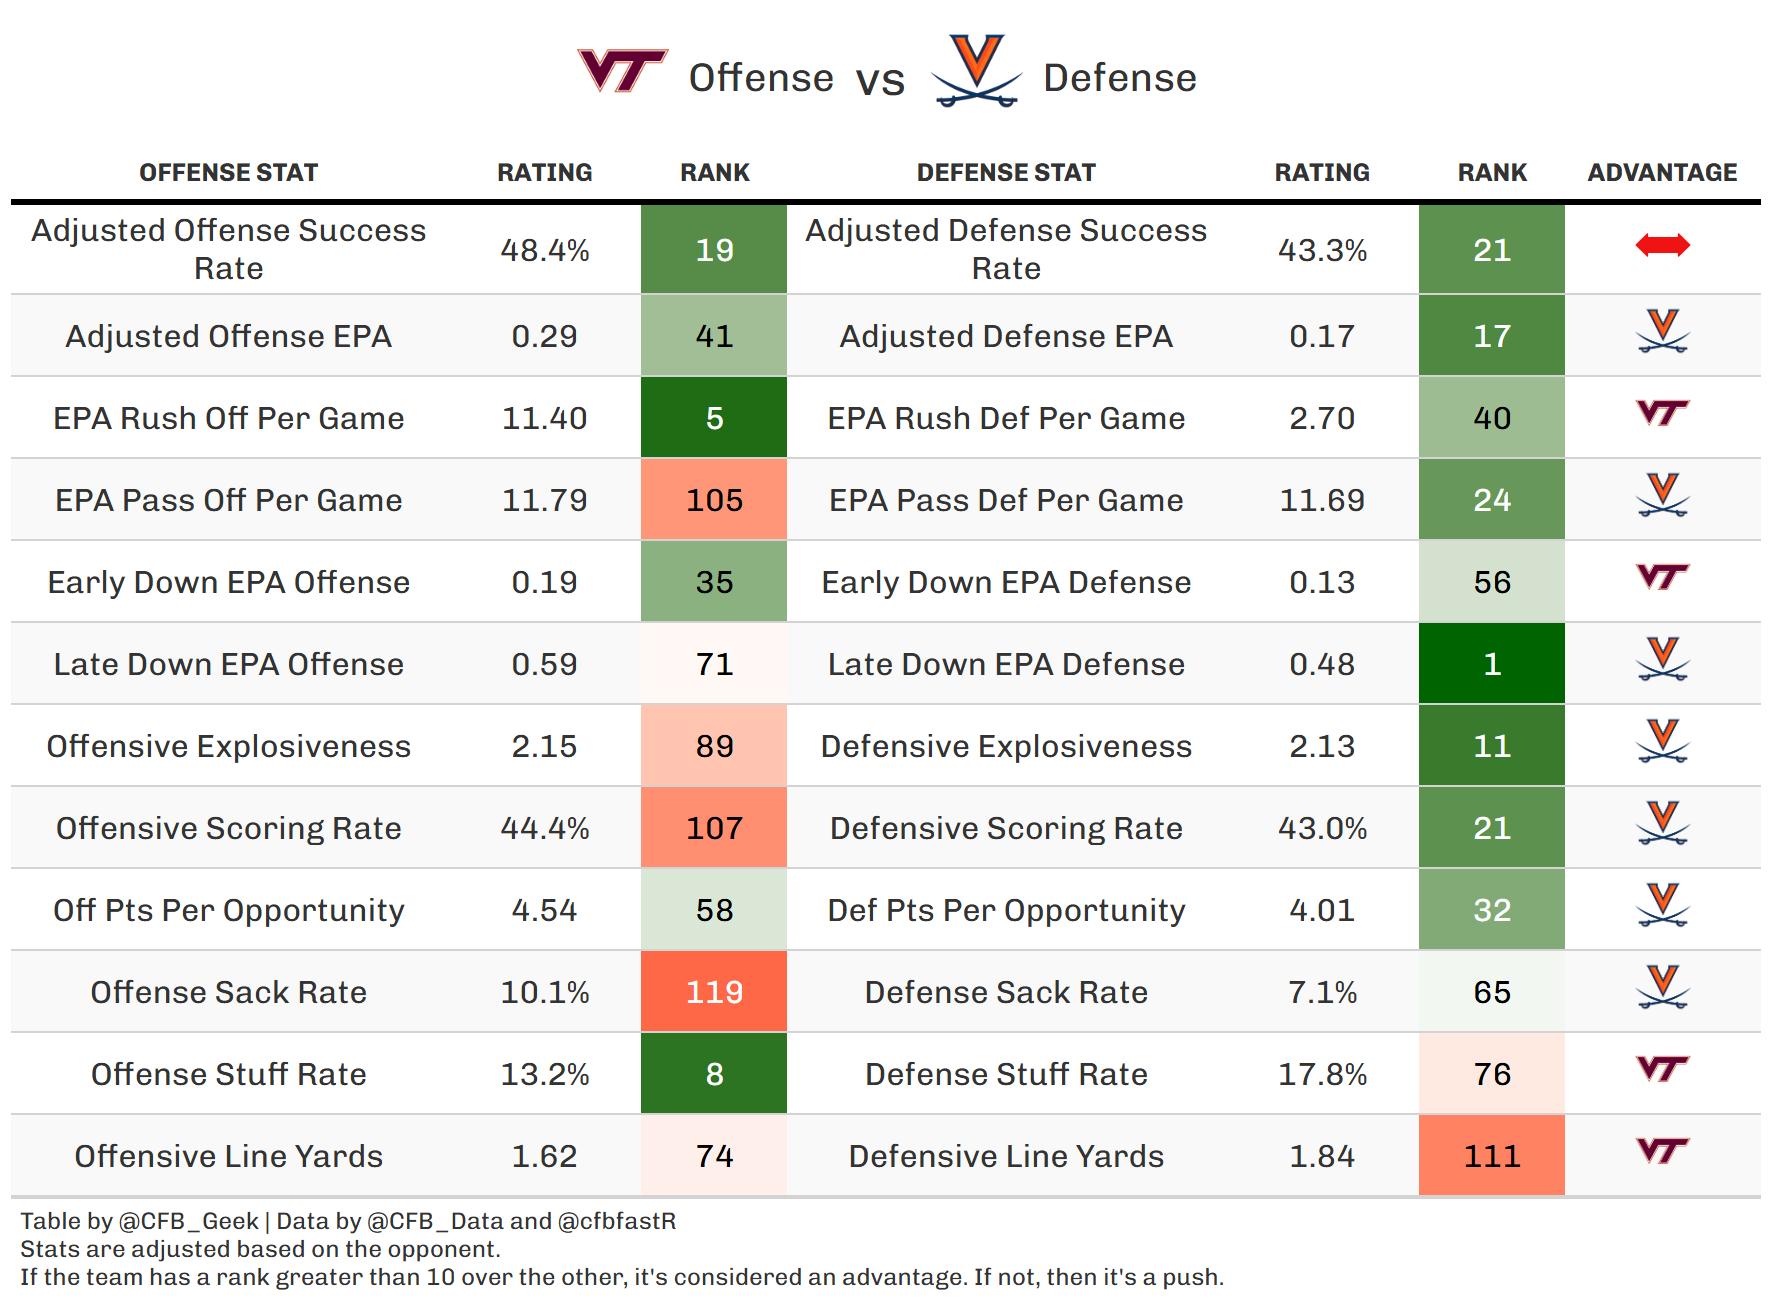
Task: Click the Virginia advantage logo for Sack Rate
Action: 1662,987
